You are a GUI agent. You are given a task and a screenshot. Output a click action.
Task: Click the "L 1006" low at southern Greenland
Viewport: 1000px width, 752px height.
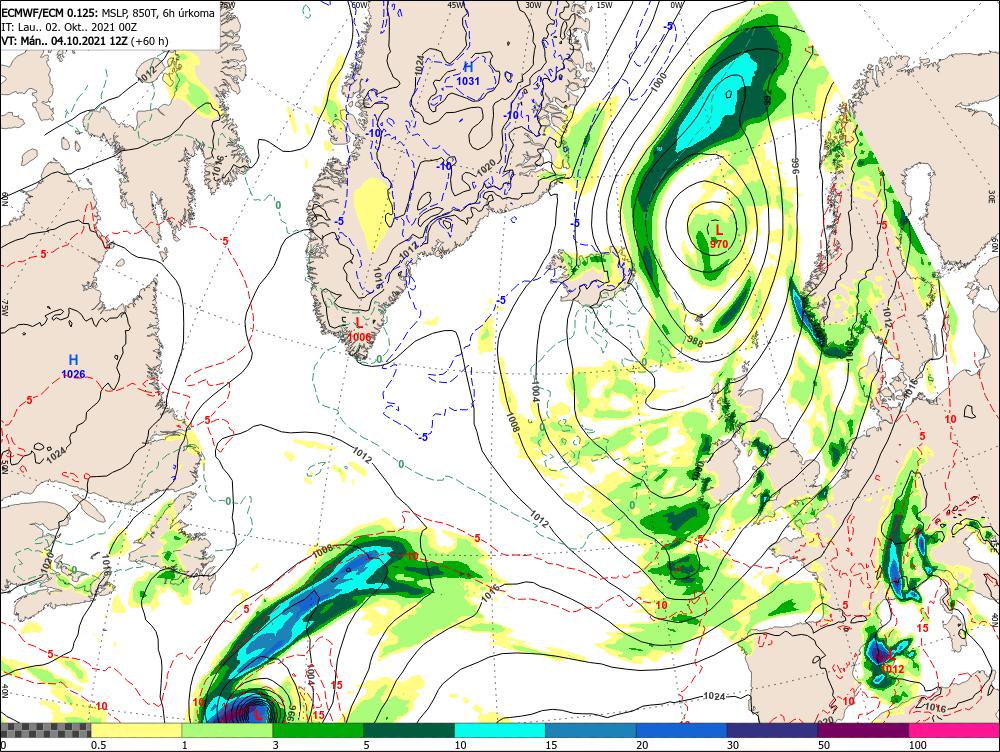click(359, 330)
